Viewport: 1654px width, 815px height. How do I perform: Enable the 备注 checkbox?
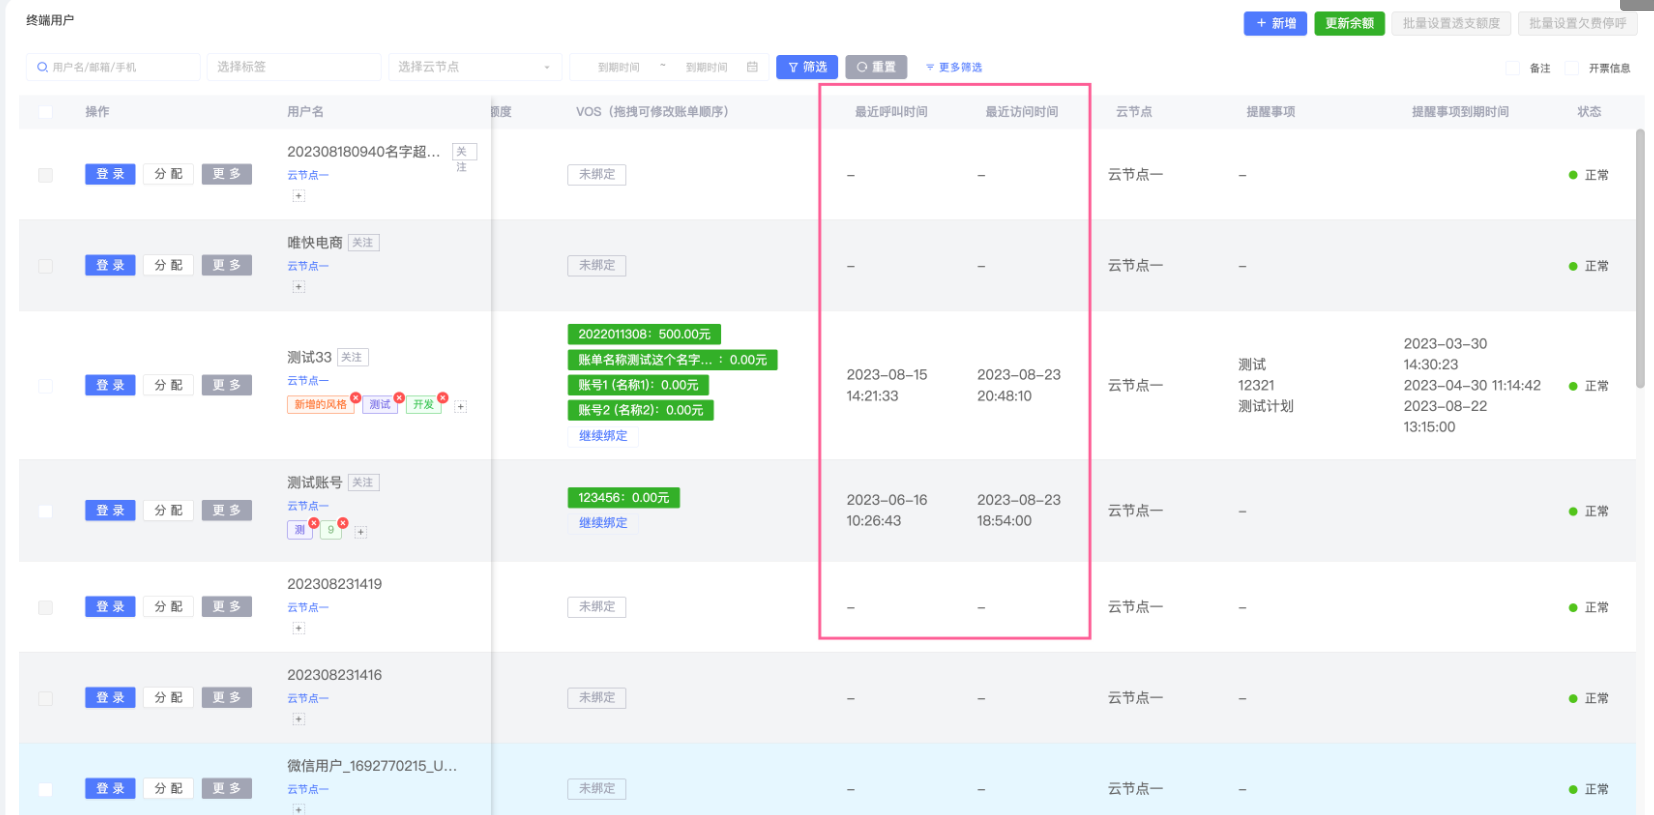tap(1512, 68)
